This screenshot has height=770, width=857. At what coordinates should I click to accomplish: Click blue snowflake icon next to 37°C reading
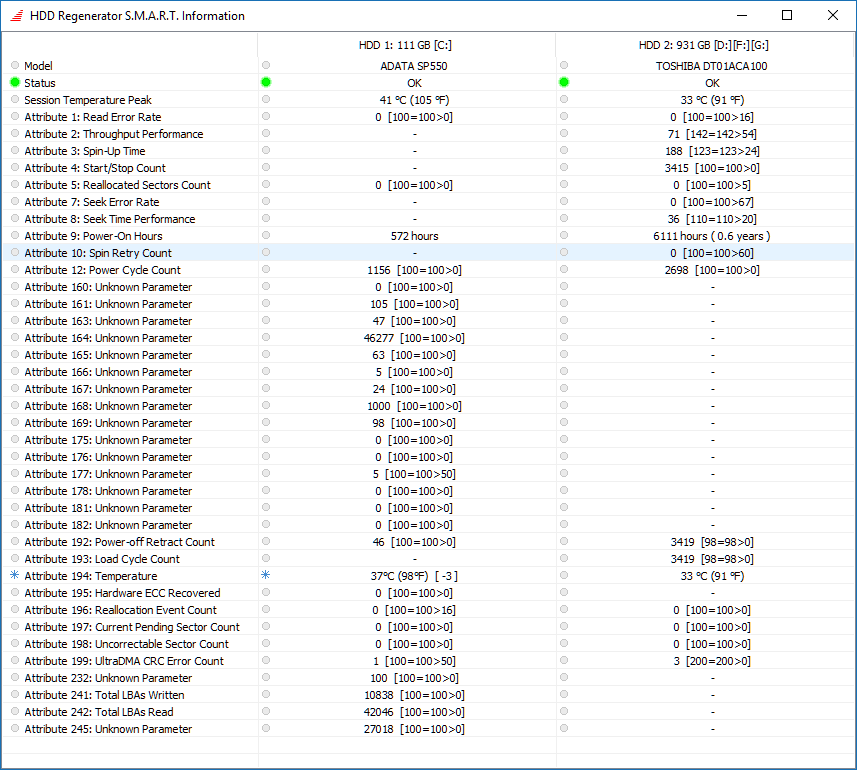pyautogui.click(x=266, y=575)
